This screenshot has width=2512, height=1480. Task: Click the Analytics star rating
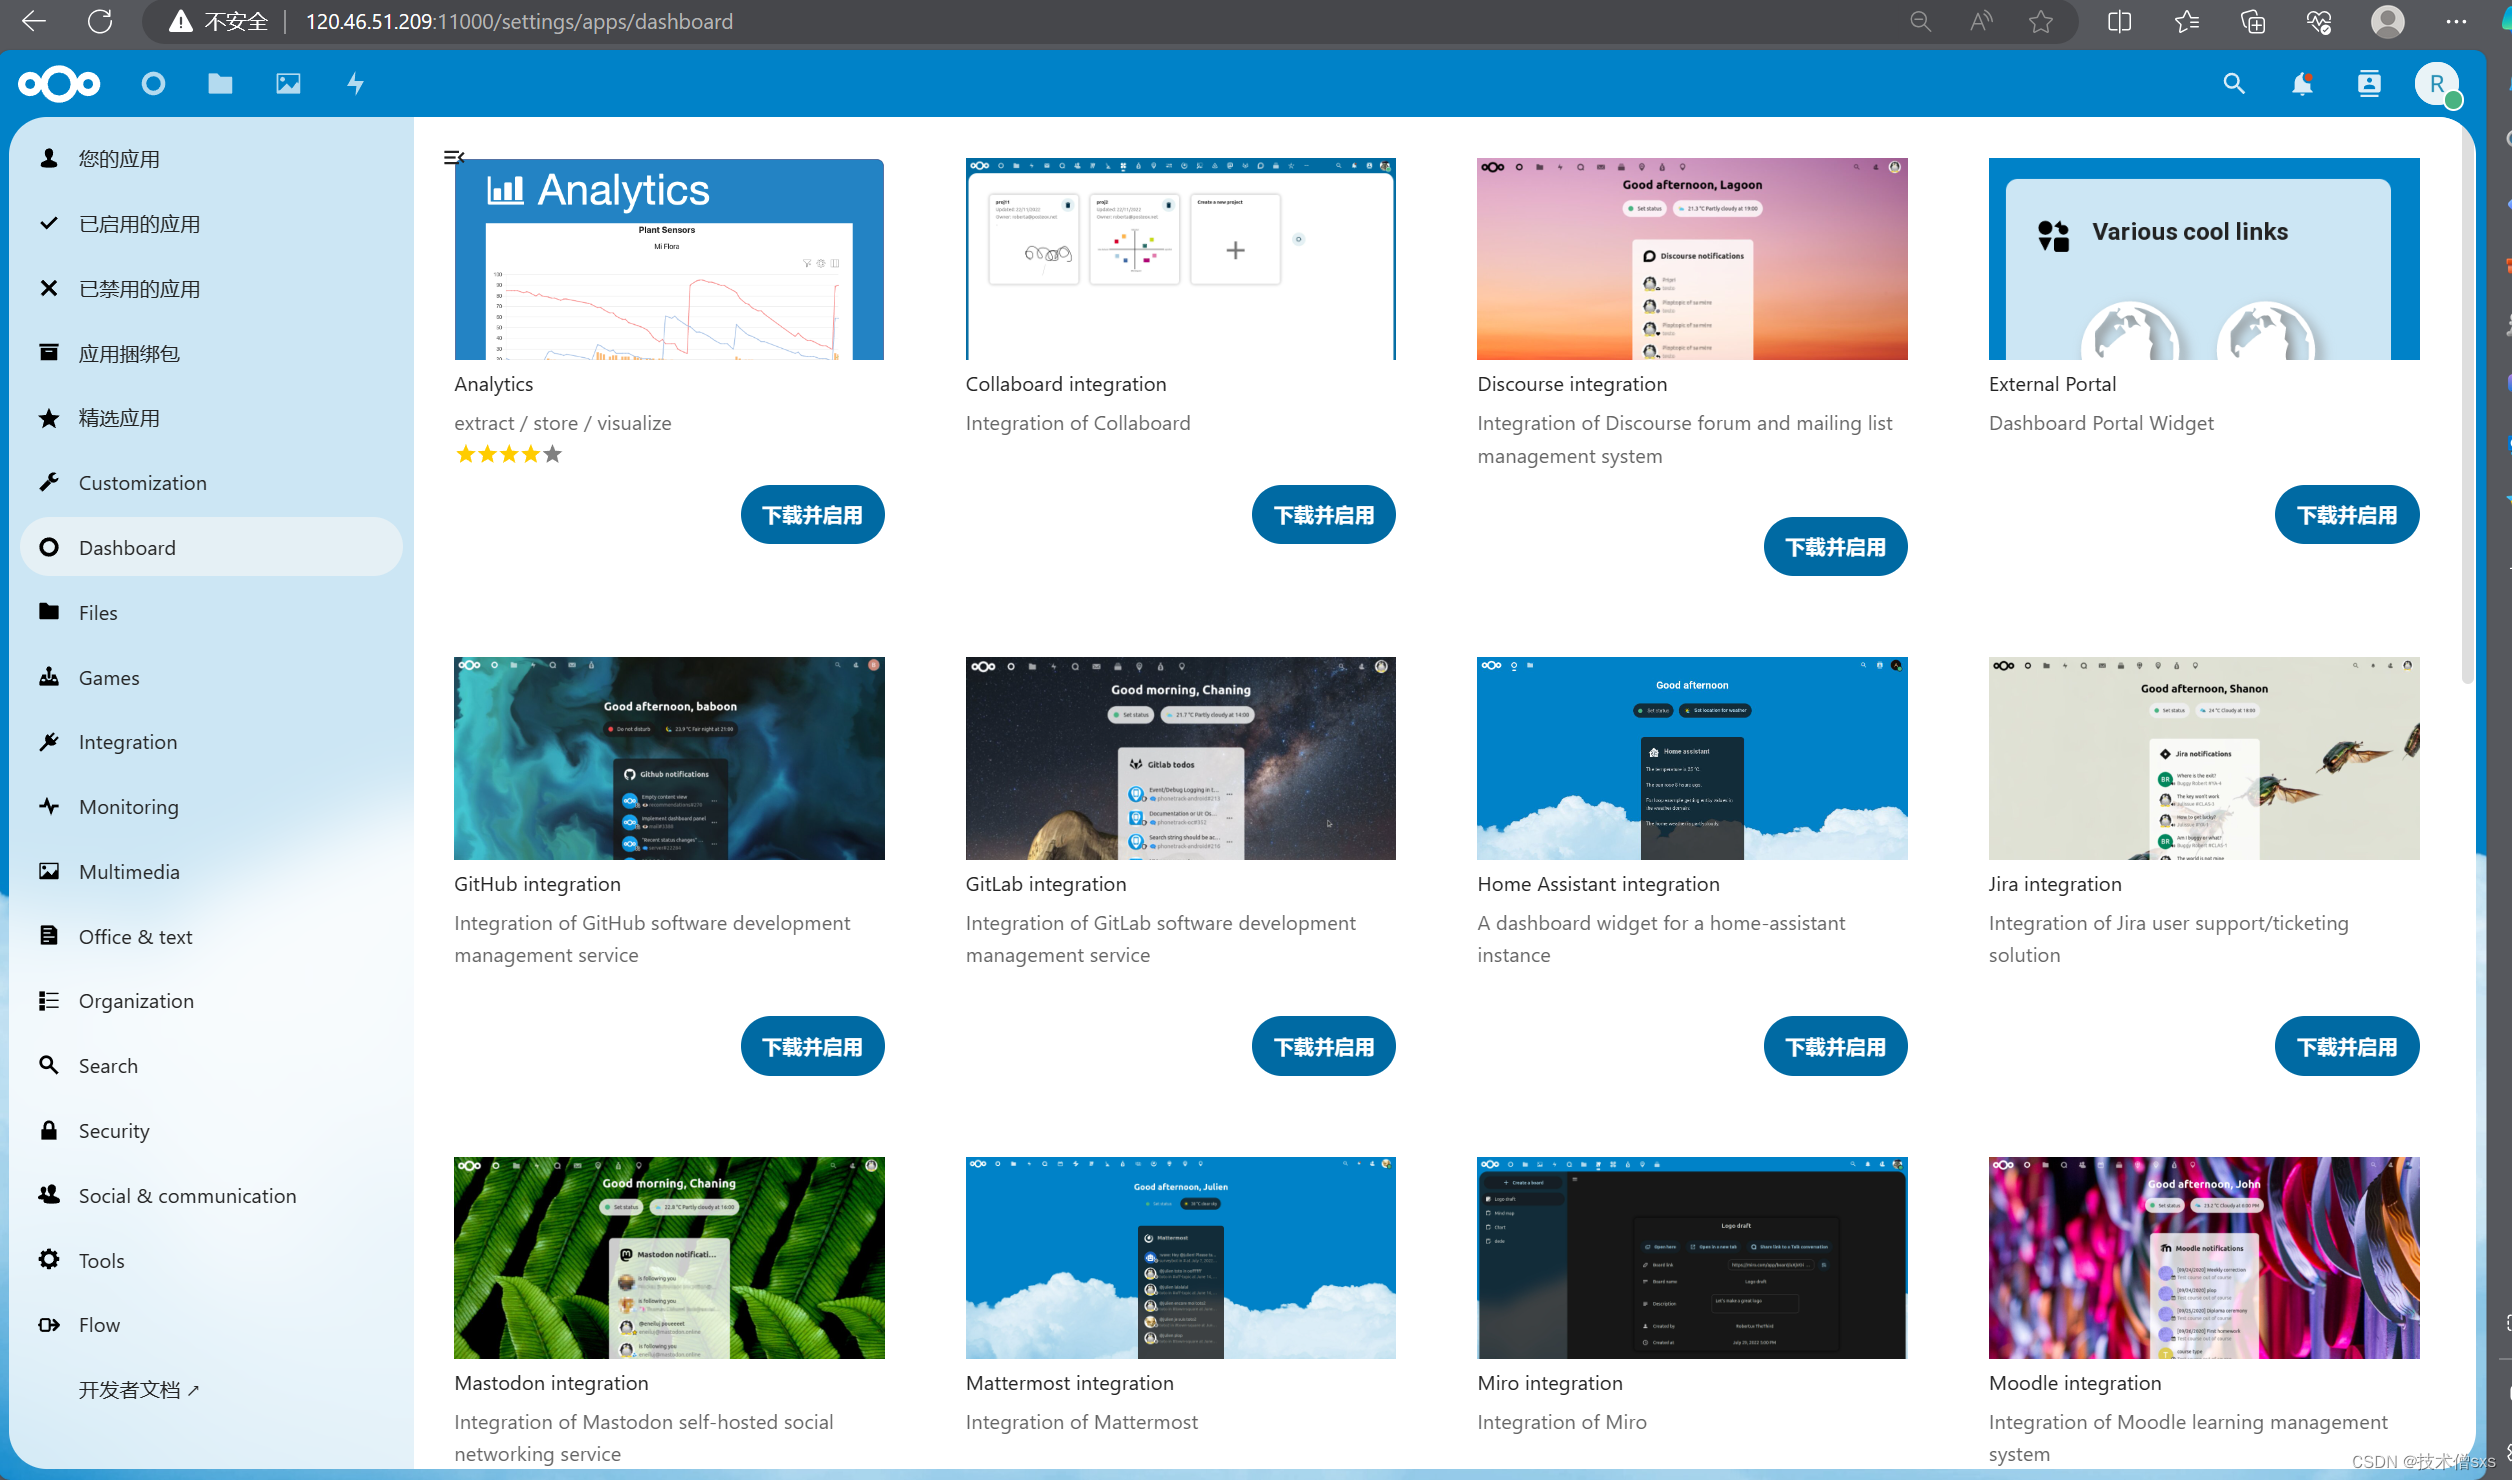tap(508, 455)
